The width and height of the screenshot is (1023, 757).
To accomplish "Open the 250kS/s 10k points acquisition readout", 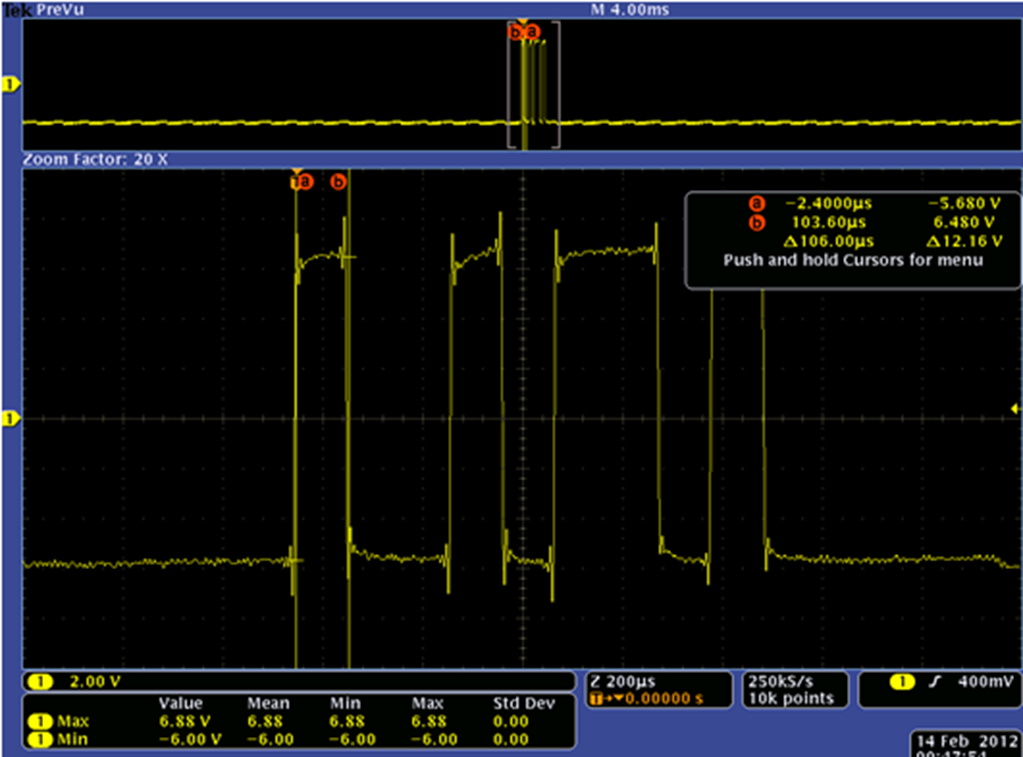I will tap(793, 688).
